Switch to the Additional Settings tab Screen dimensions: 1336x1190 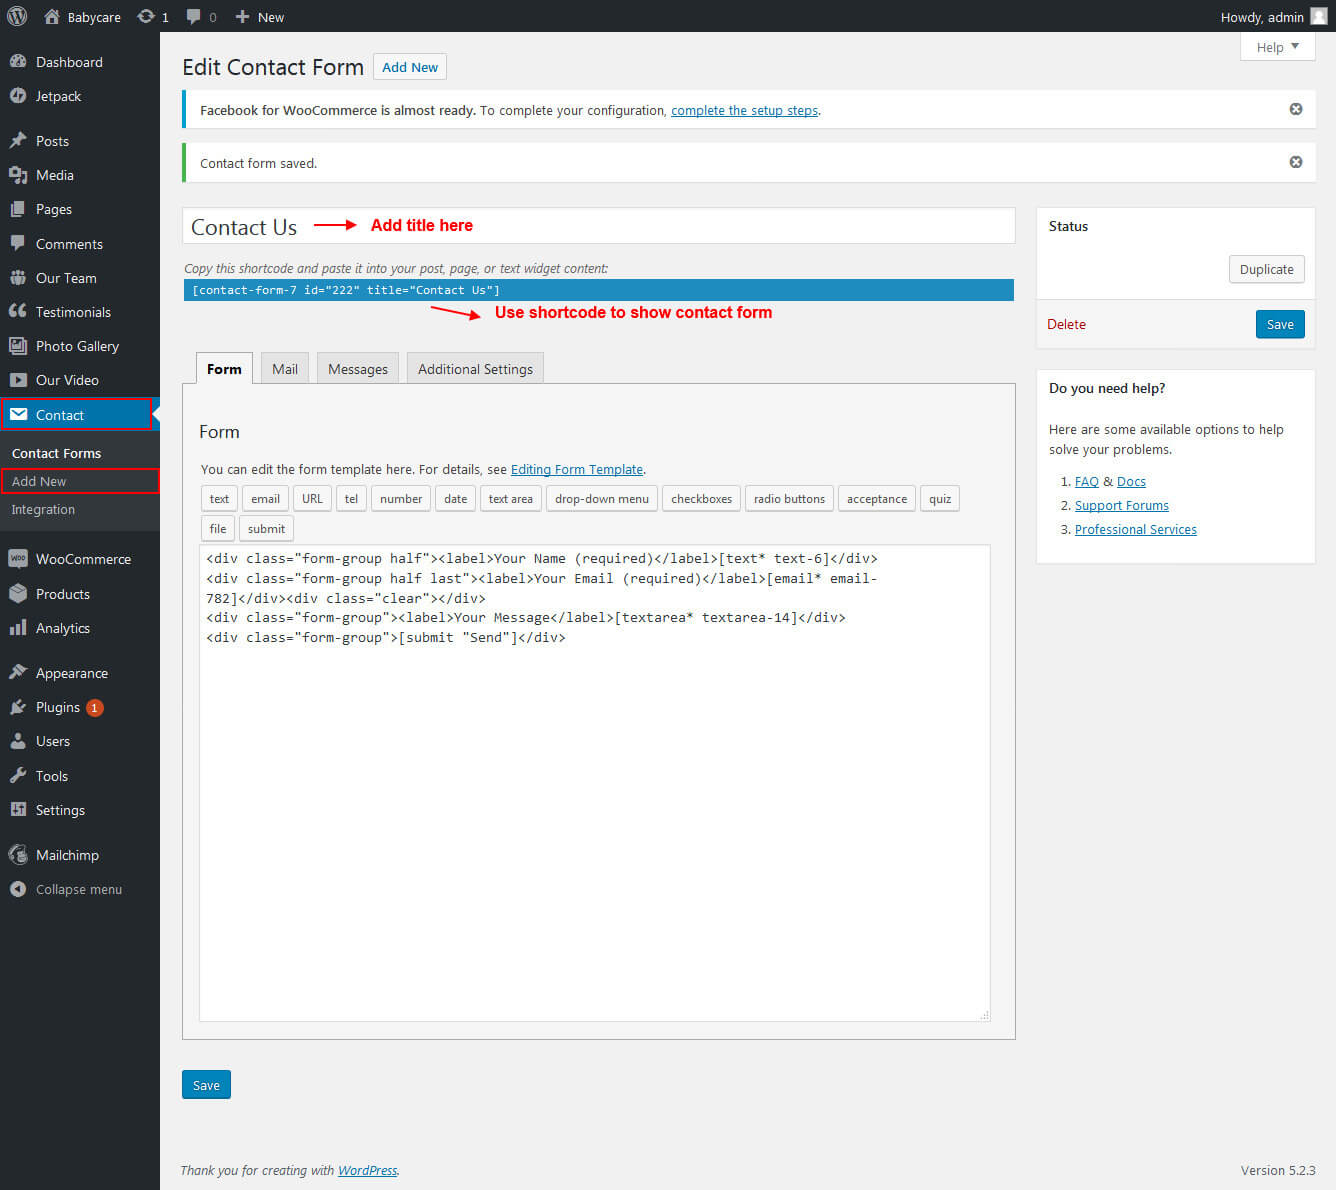coord(475,368)
